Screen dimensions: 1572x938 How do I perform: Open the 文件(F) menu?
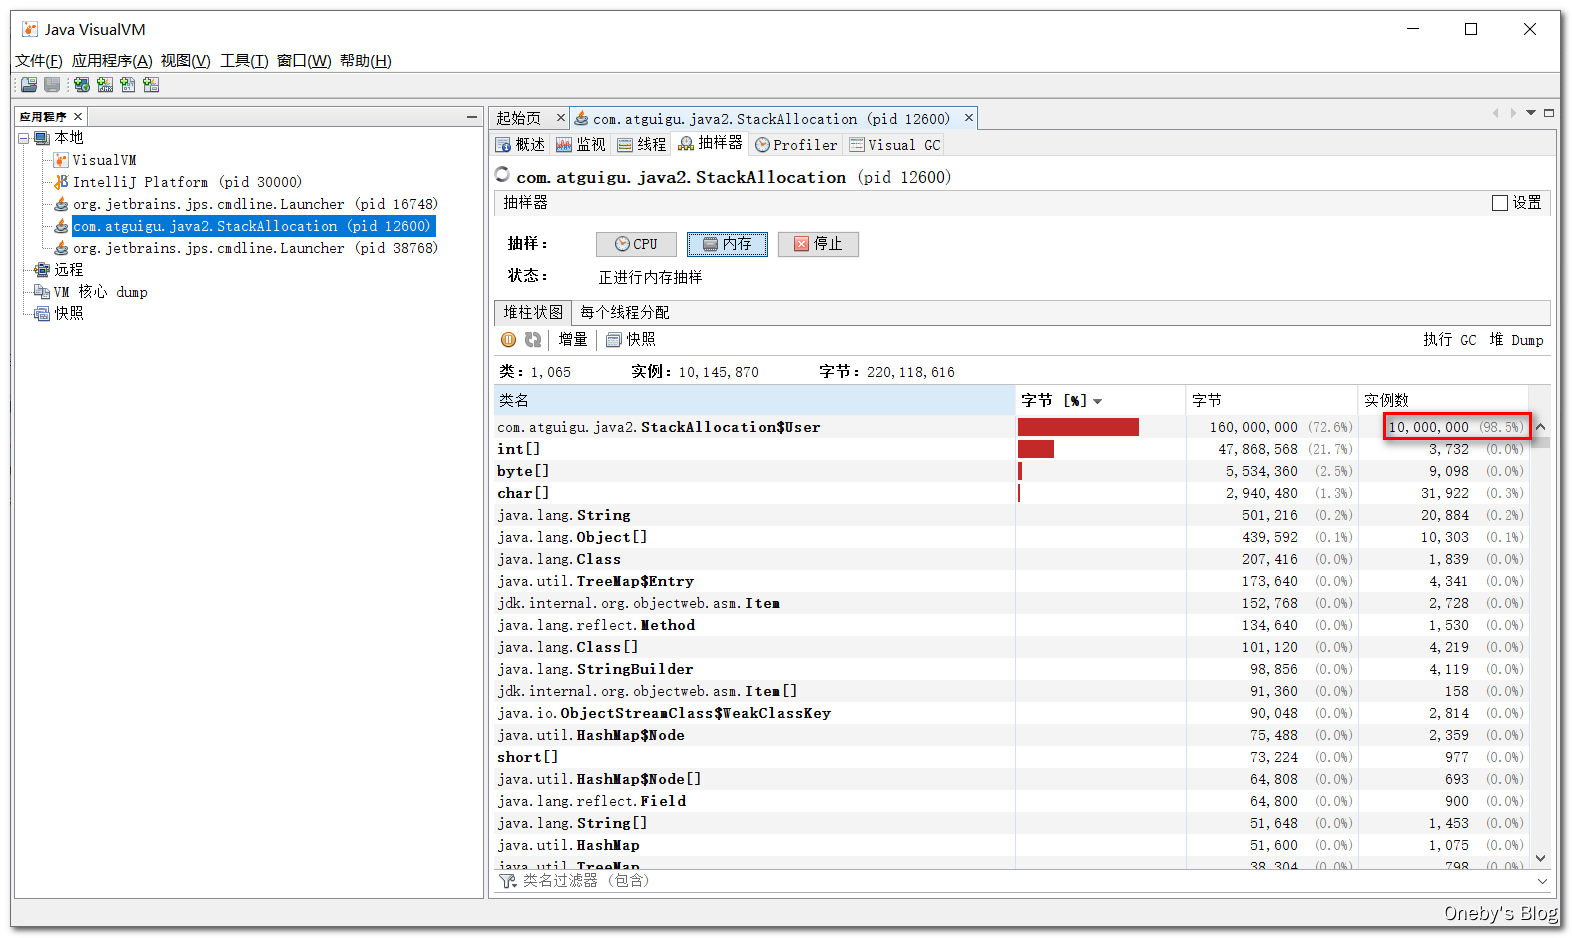pyautogui.click(x=39, y=61)
